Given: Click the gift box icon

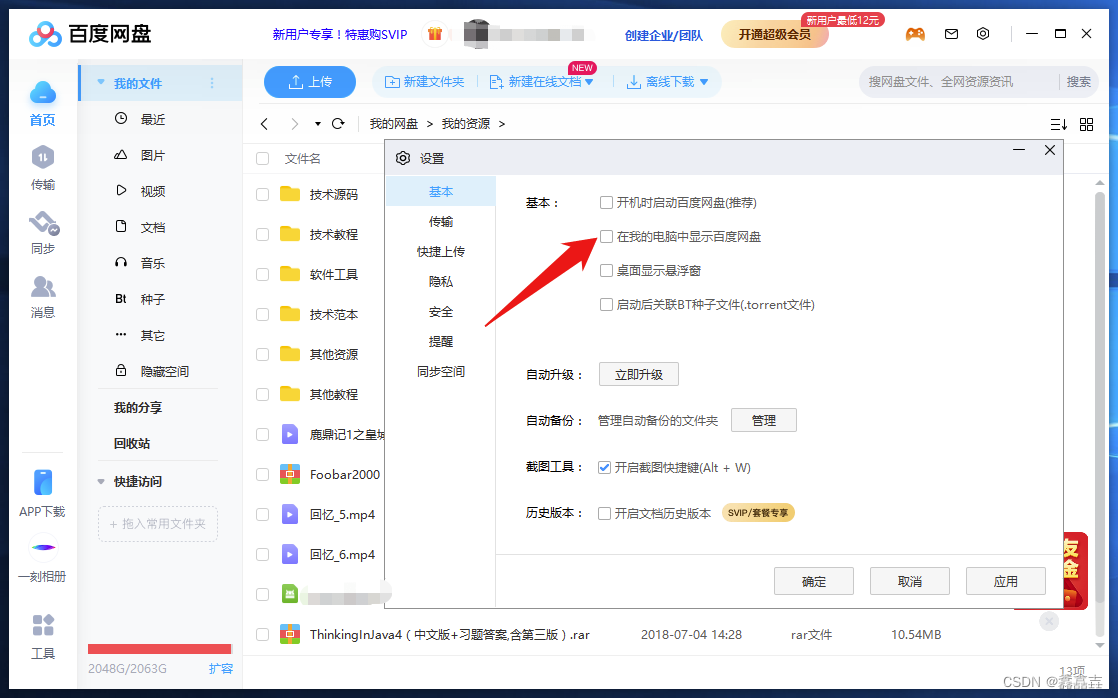Looking at the screenshot, I should pos(435,34).
